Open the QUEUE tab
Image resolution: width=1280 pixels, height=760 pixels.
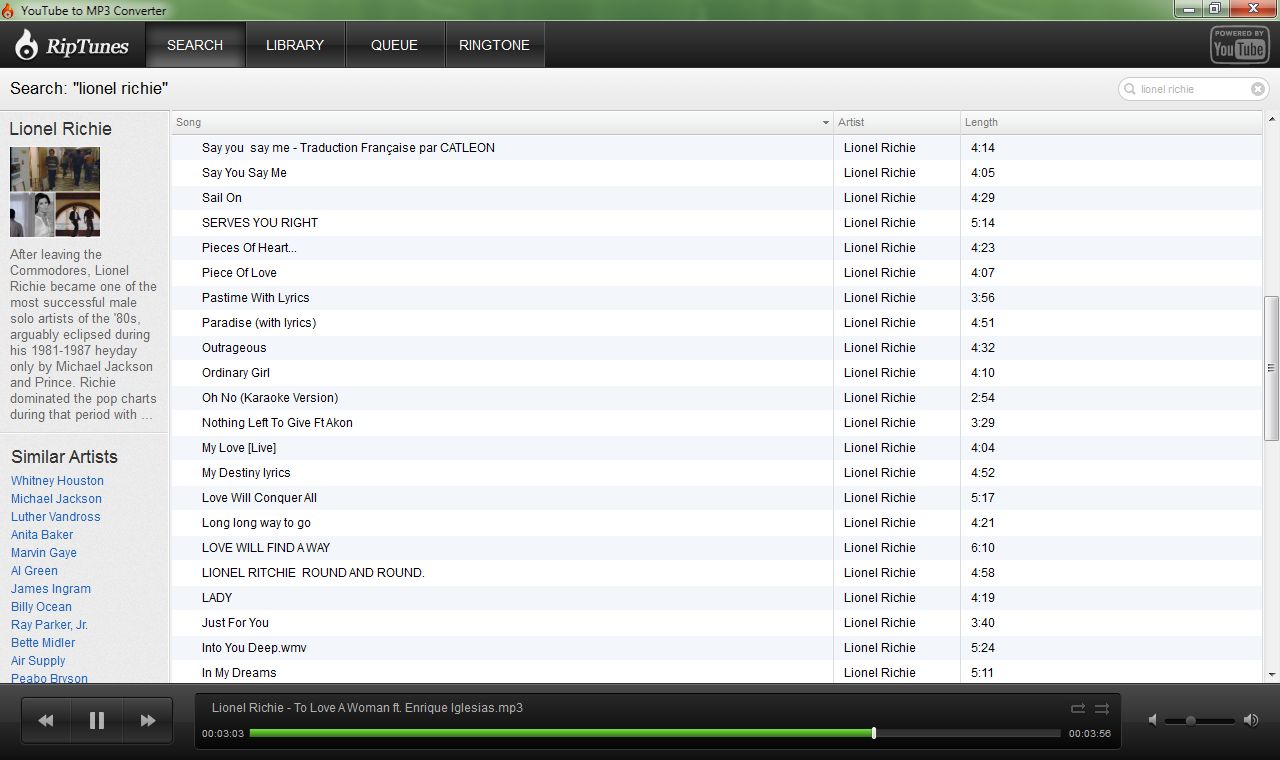point(394,45)
